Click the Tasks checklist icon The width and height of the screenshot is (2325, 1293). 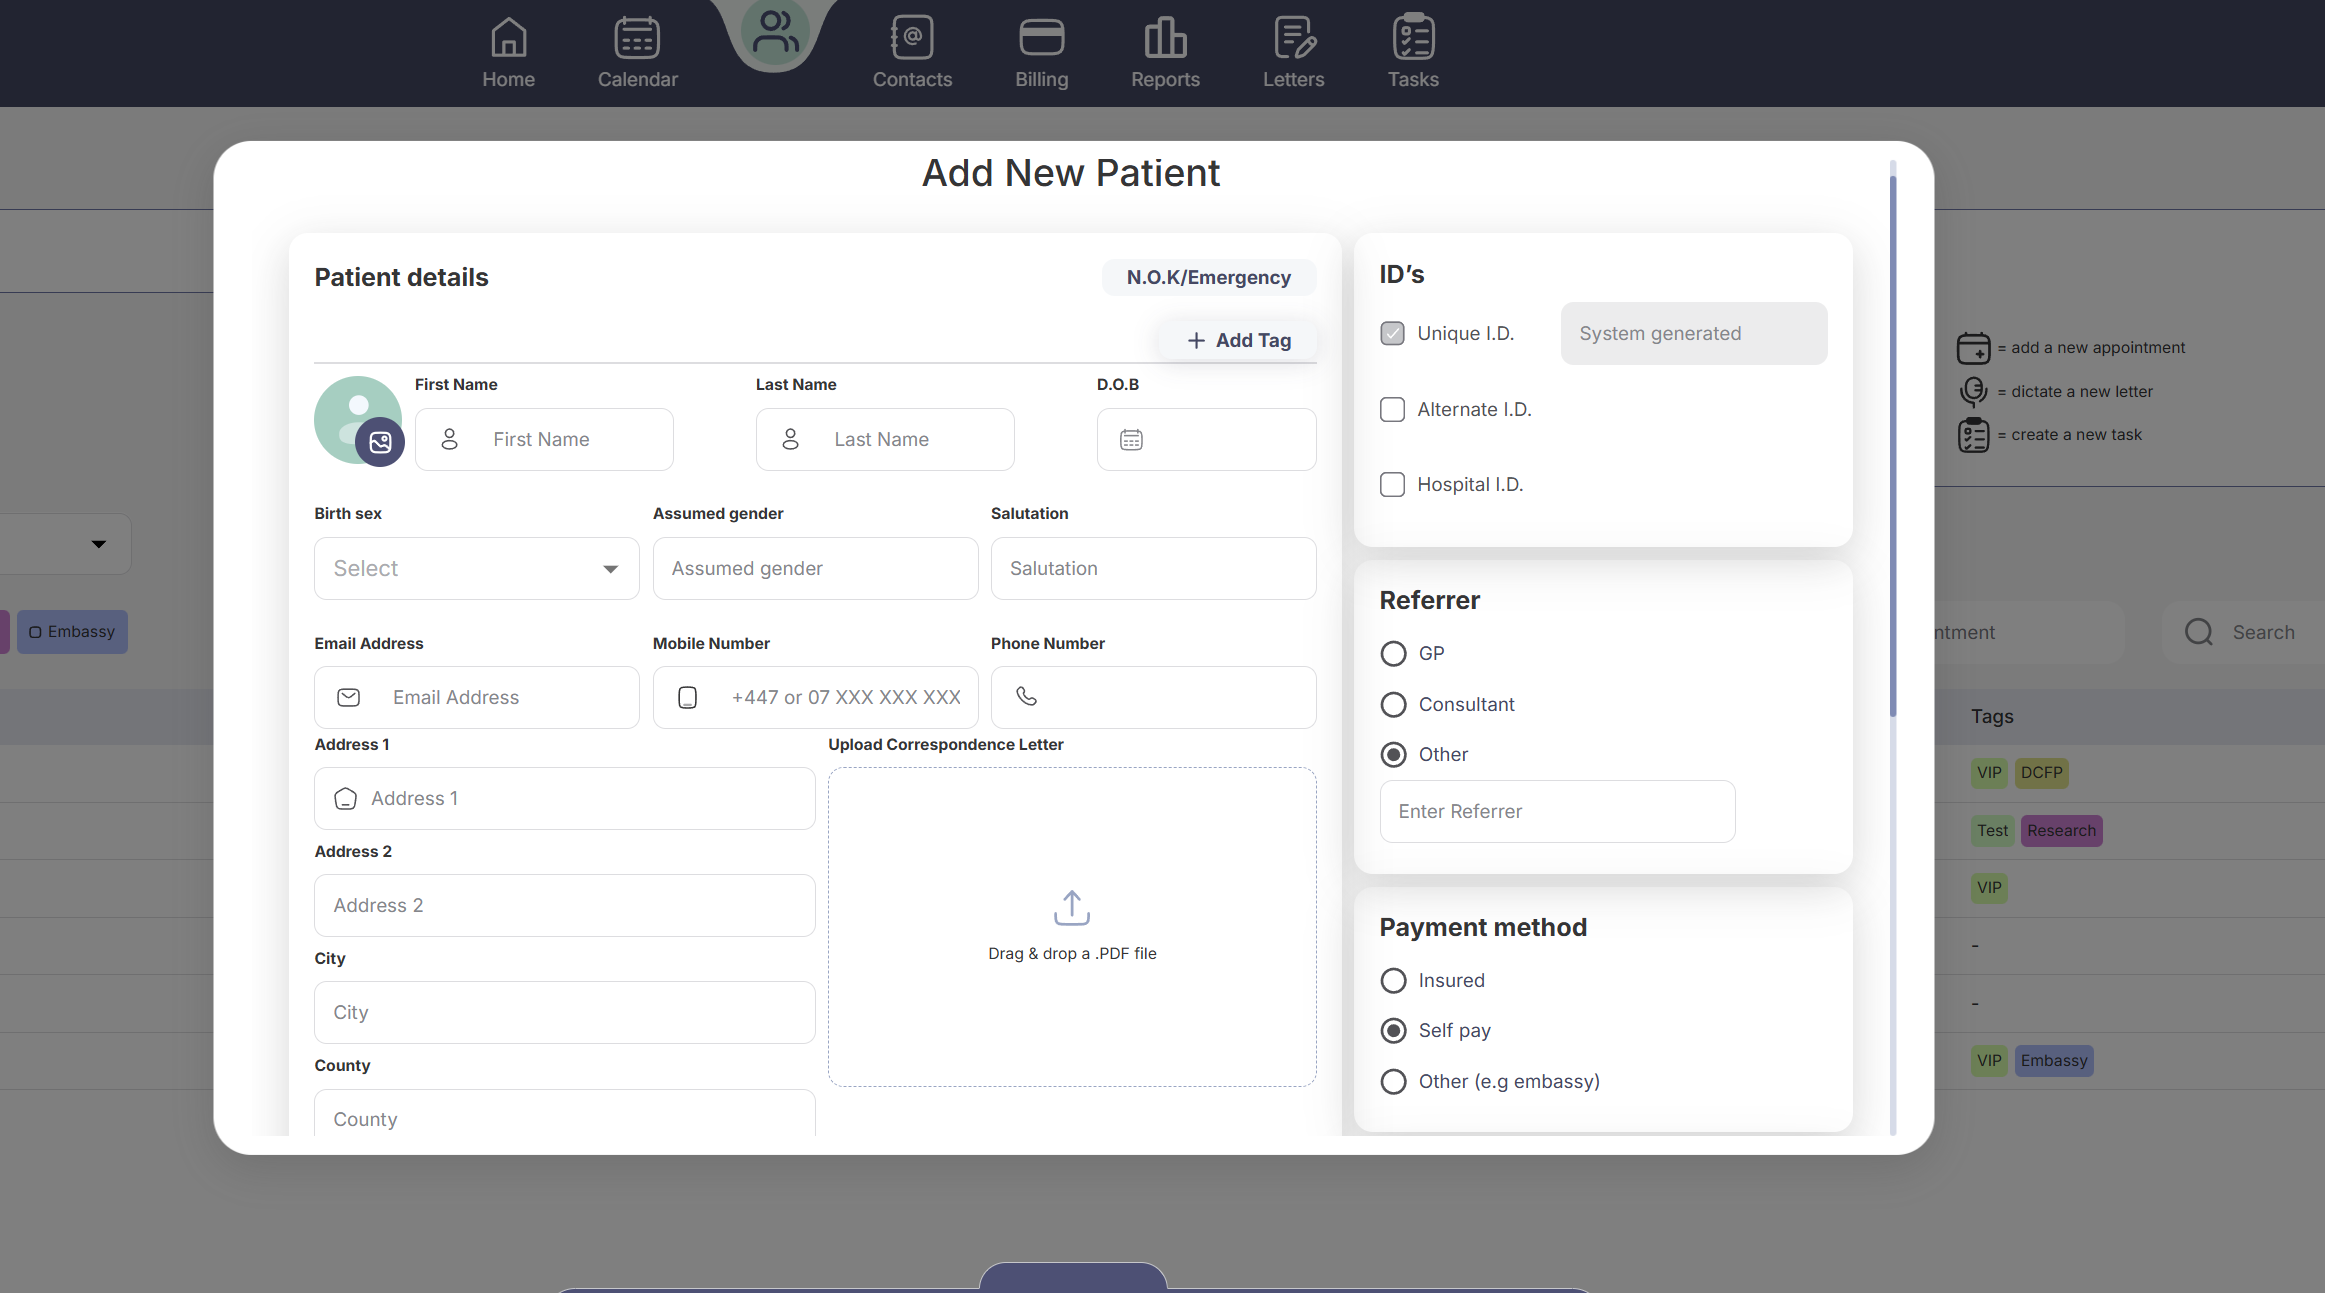(1413, 39)
